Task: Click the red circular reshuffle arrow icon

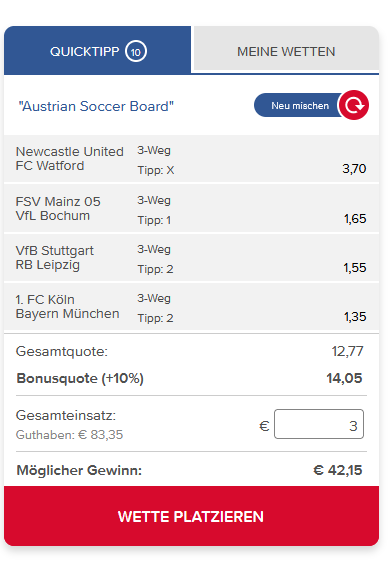Action: (x=353, y=105)
